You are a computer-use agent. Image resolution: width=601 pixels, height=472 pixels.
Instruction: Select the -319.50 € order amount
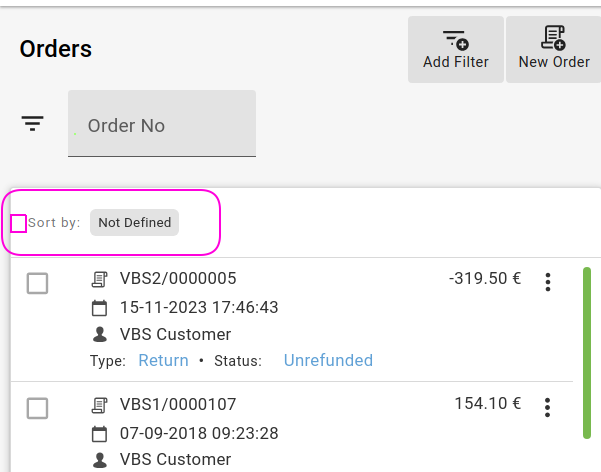tap(485, 279)
